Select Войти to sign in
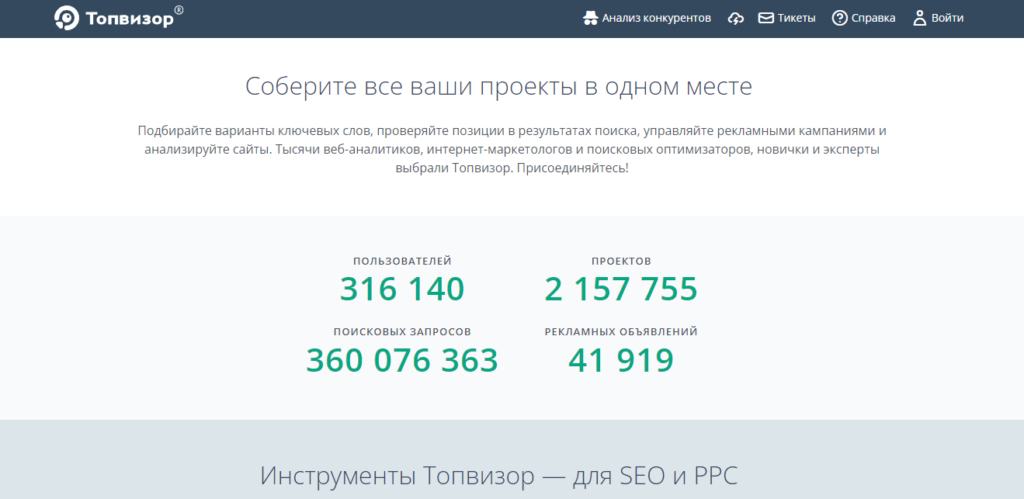The width and height of the screenshot is (1024, 499). click(x=947, y=18)
